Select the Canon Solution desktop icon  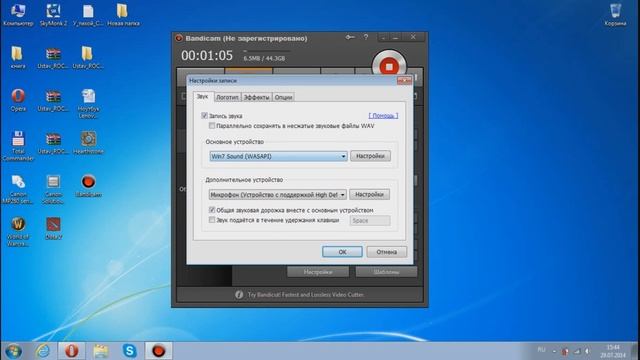coord(53,189)
